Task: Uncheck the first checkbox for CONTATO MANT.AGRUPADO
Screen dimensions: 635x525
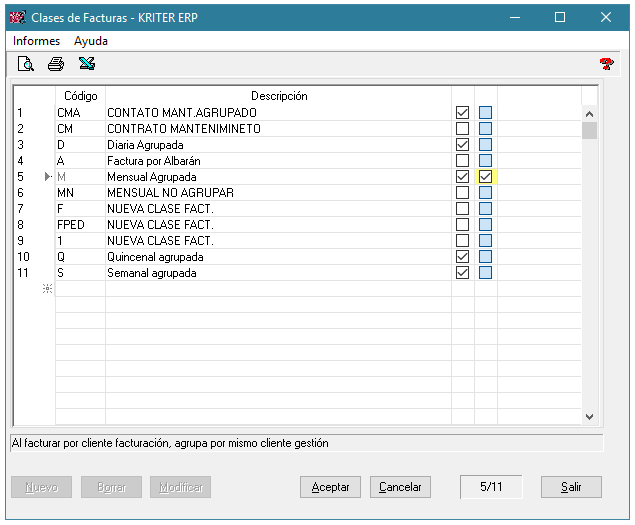Action: tap(462, 113)
